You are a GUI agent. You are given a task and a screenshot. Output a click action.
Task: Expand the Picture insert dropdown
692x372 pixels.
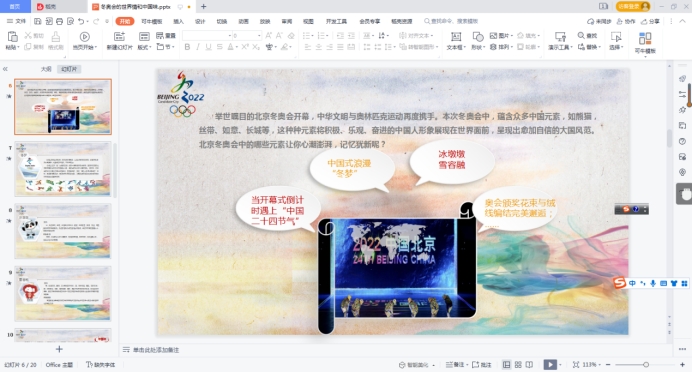[512, 35]
